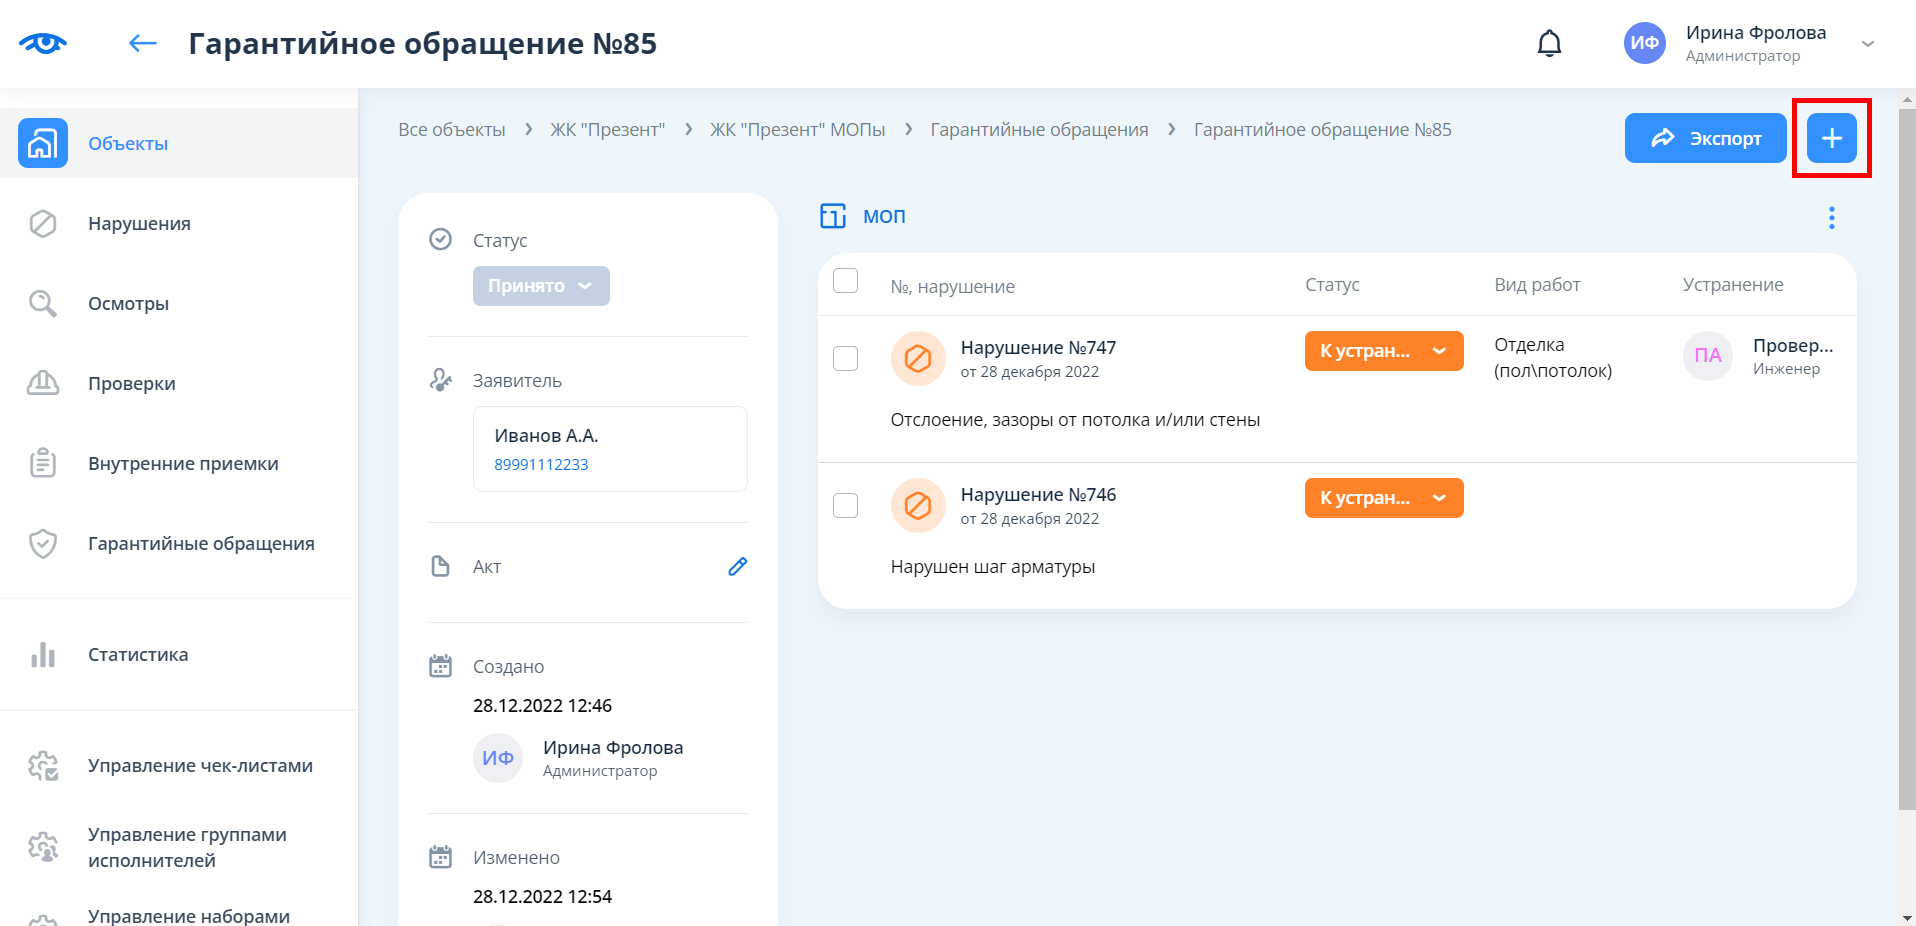Expand user profile menu chevron
This screenshot has width=1916, height=926.
pos(1867,44)
